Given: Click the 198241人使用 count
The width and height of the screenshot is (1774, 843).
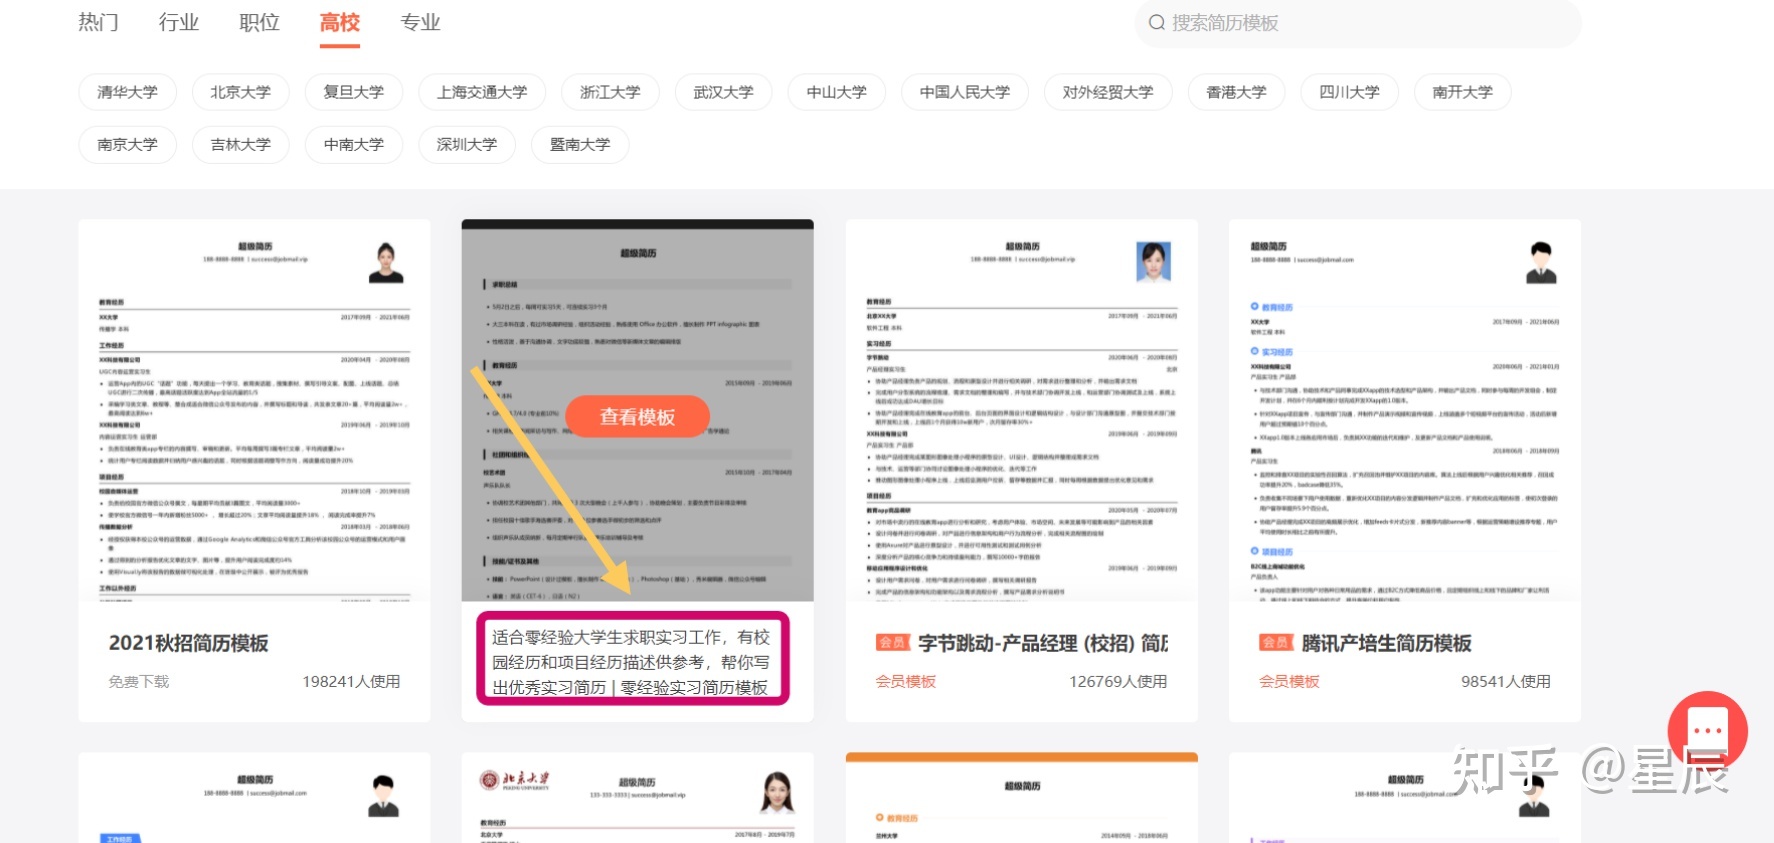Looking at the screenshot, I should pyautogui.click(x=351, y=681).
